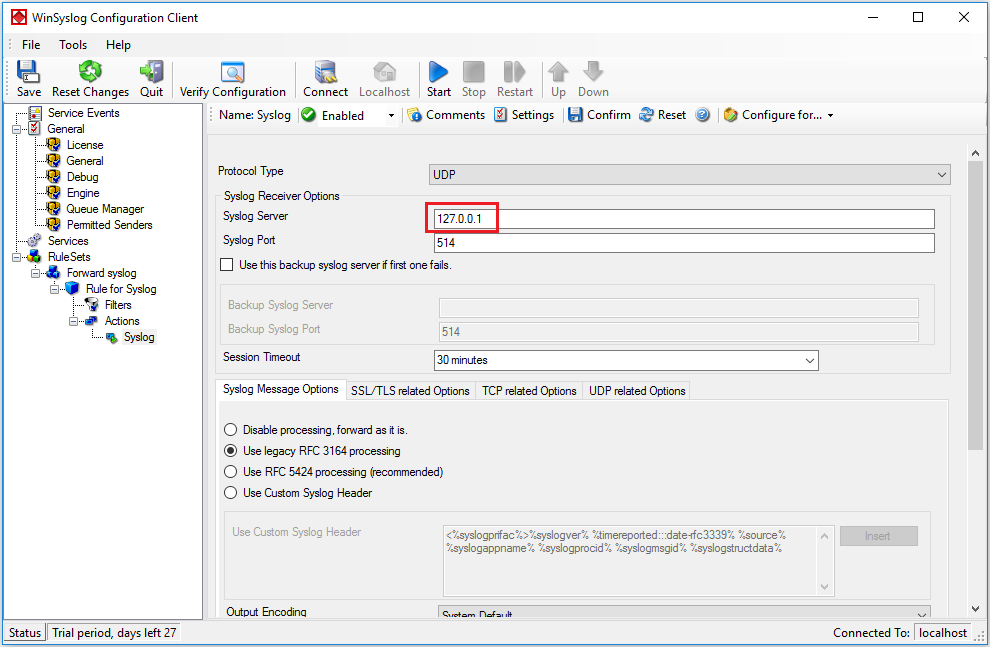Select the Services tree node
This screenshot has width=990, height=647.
tap(68, 241)
